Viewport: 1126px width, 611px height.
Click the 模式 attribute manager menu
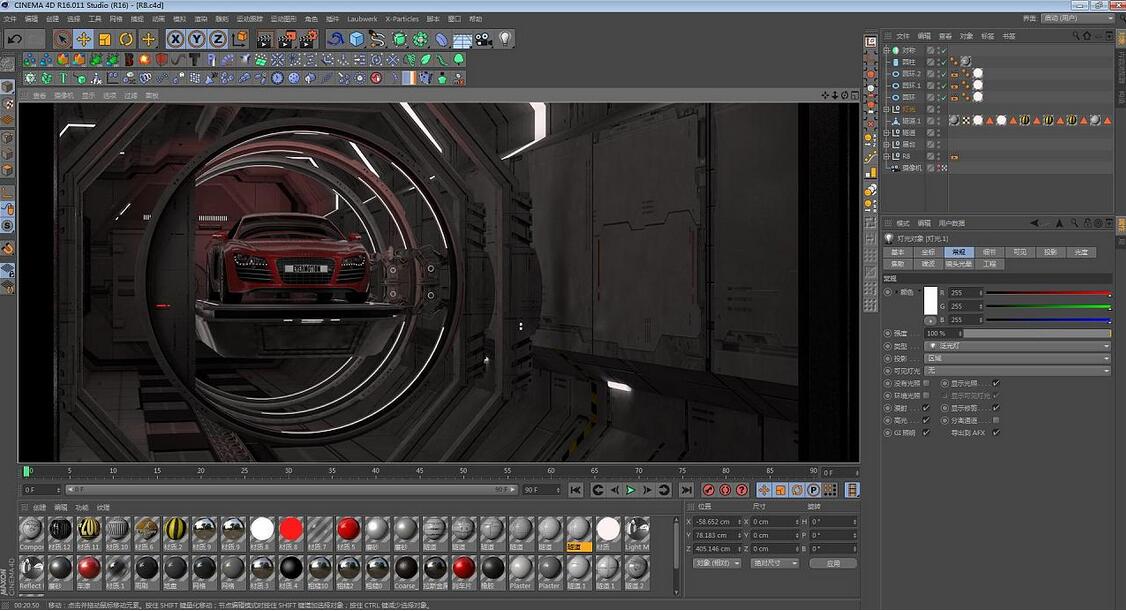click(903, 223)
